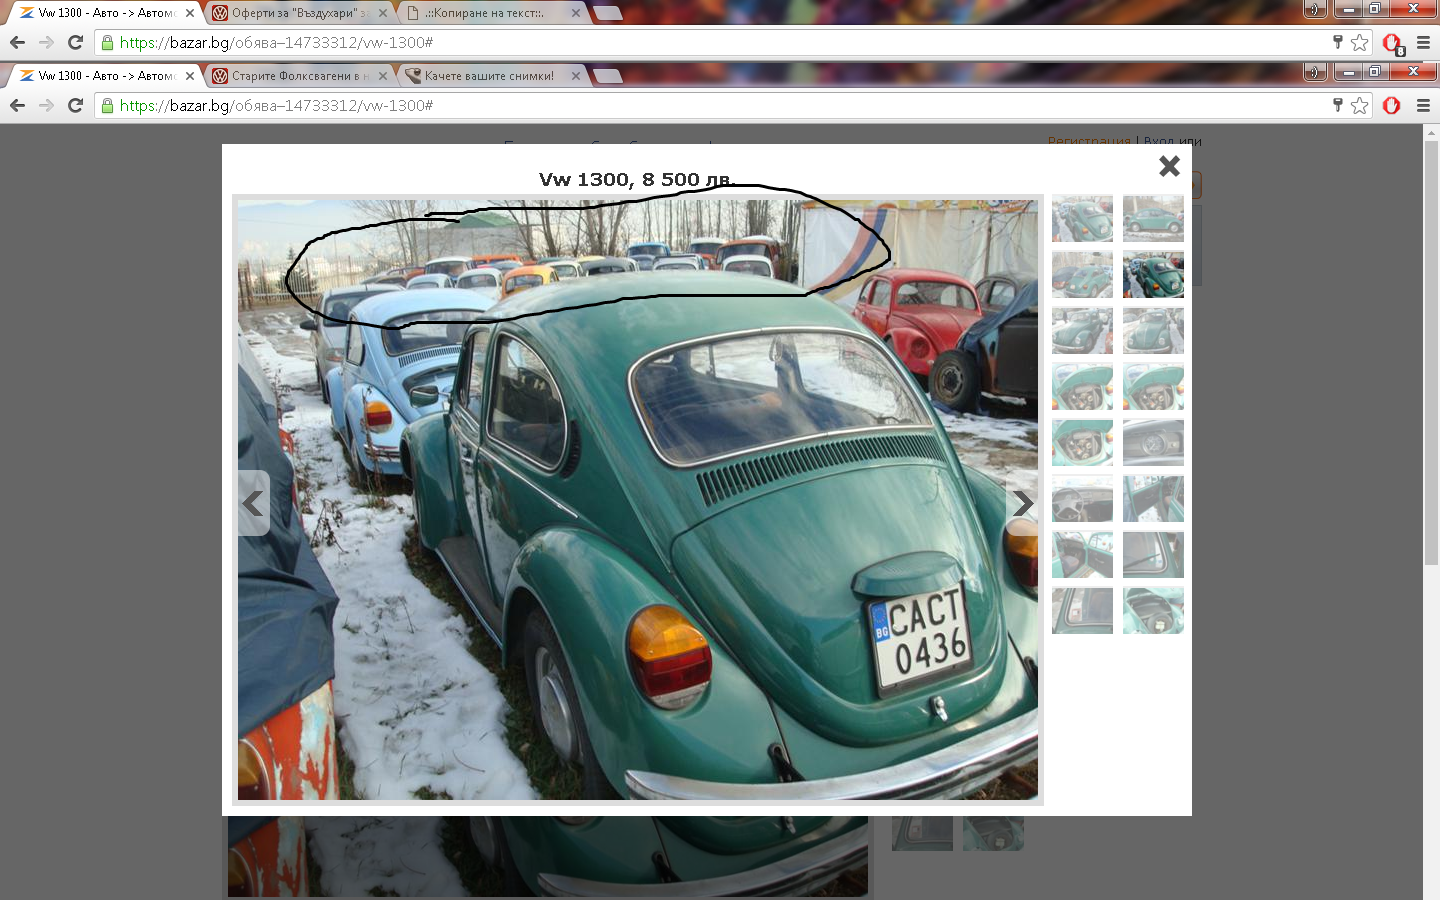Reload the page from the topmost toolbar
The width and height of the screenshot is (1440, 900).
pyautogui.click(x=75, y=42)
